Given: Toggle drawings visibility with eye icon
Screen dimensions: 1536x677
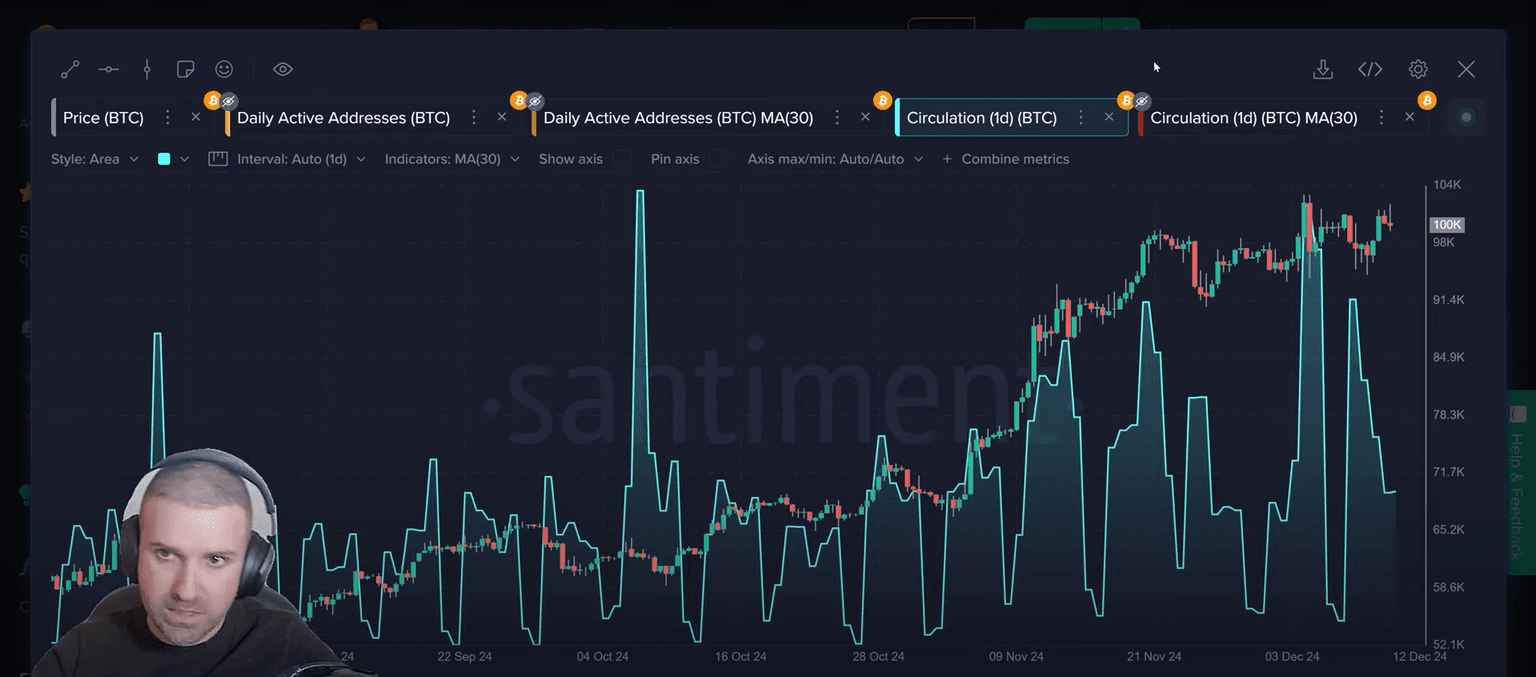Looking at the screenshot, I should click(x=283, y=69).
